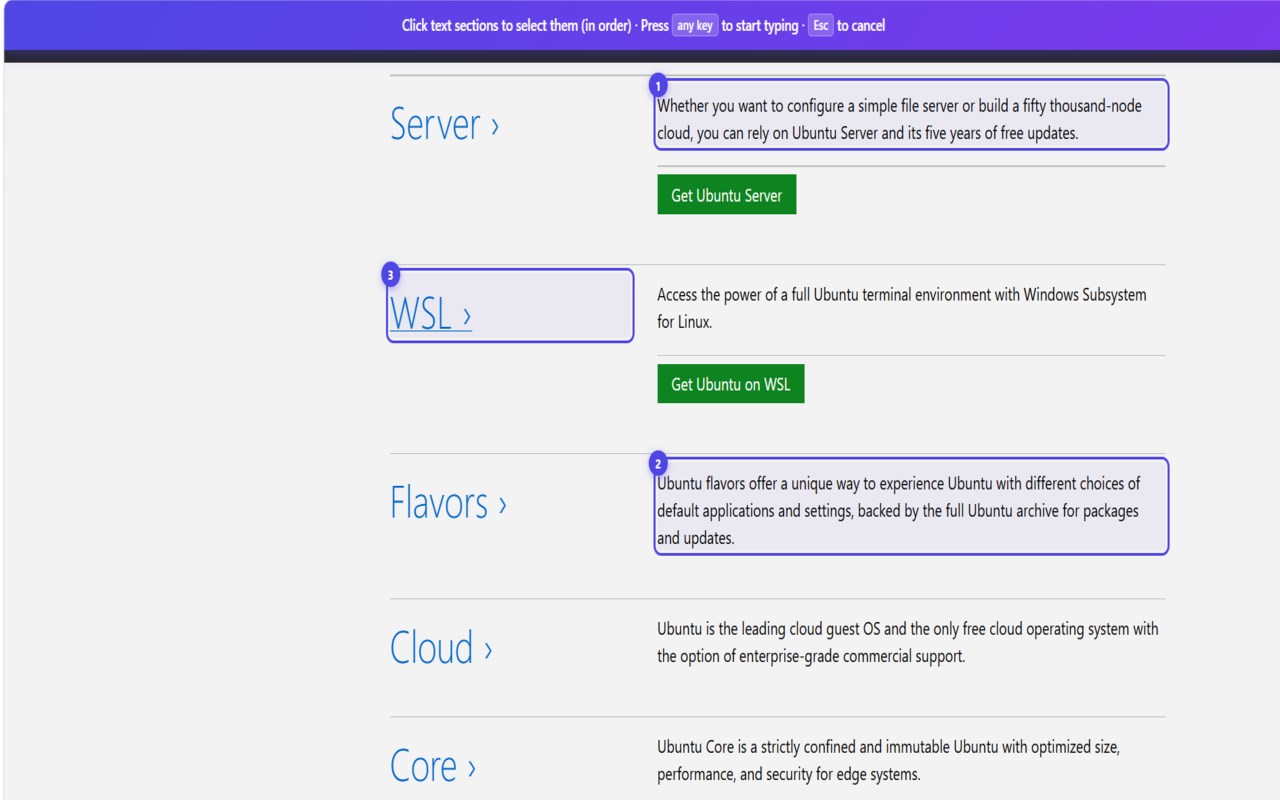Select the Ubuntu flavors description paragraph
This screenshot has width=1280, height=800.
click(911, 510)
